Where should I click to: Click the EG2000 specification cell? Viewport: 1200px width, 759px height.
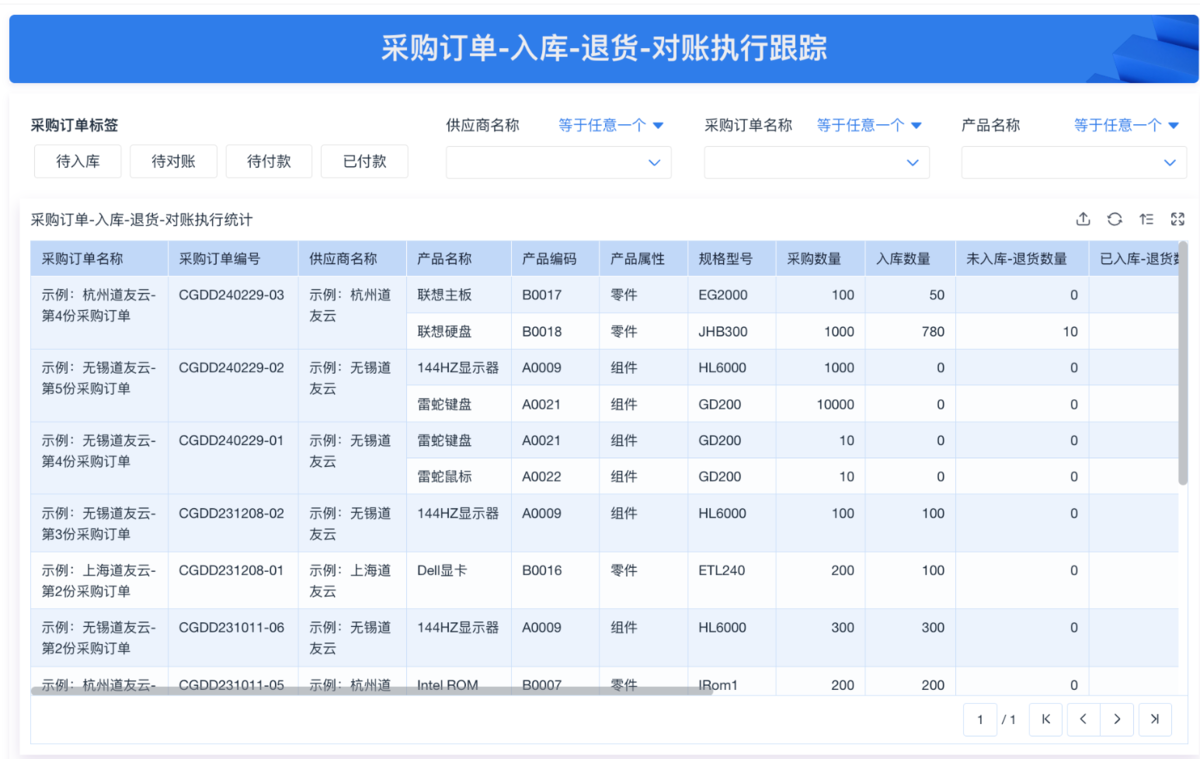(x=731, y=295)
